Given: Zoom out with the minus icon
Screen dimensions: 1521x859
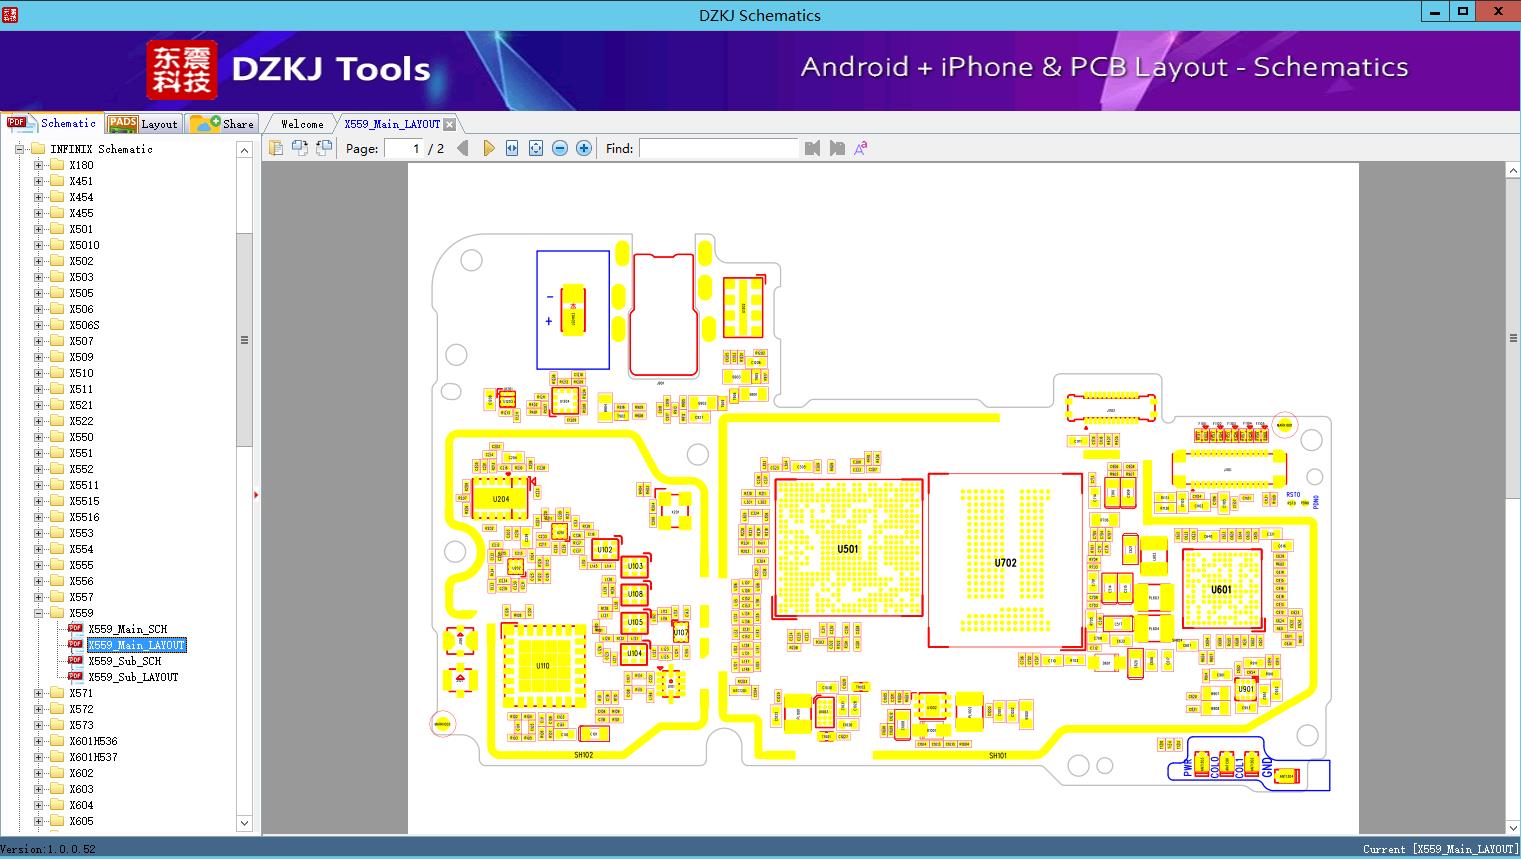Looking at the screenshot, I should (x=560, y=148).
